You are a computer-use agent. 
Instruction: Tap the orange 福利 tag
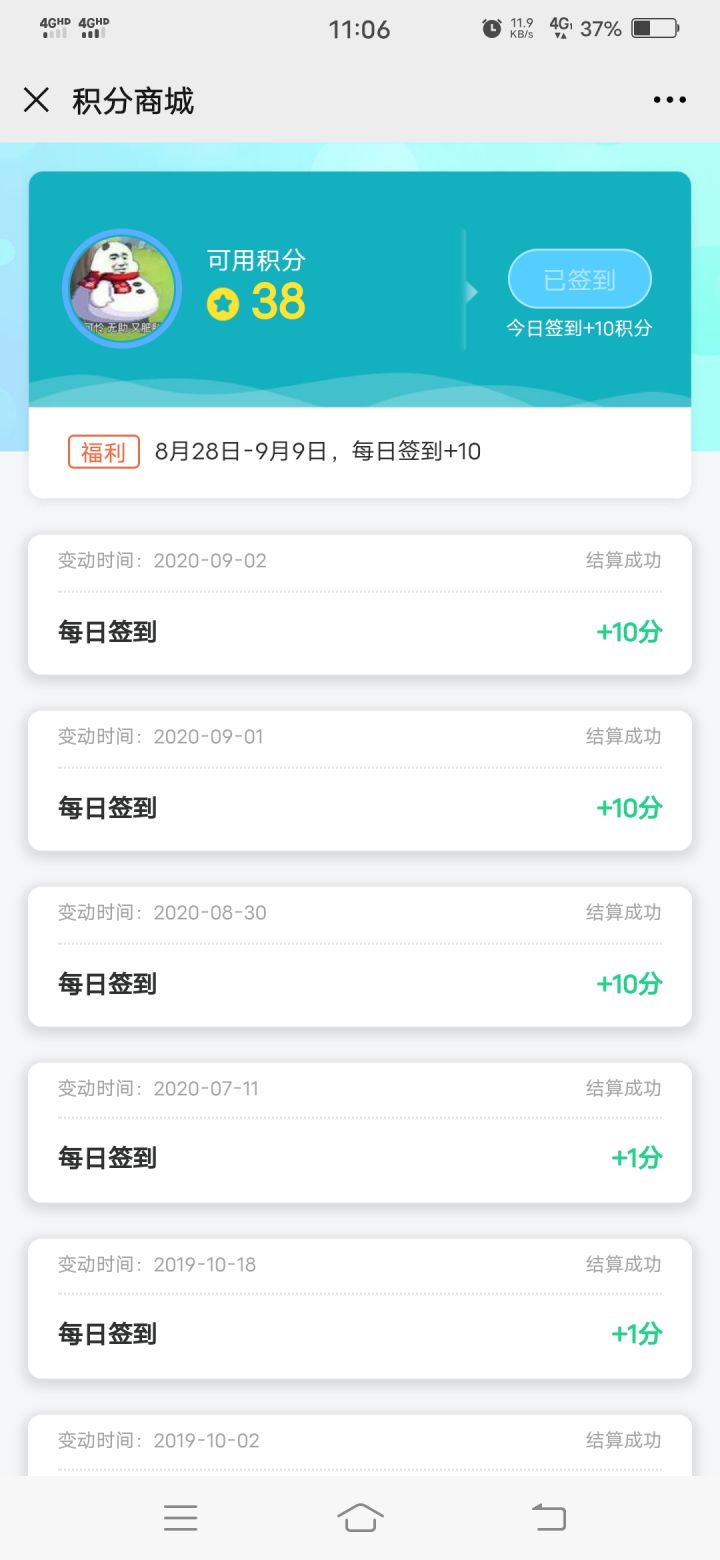(x=104, y=452)
